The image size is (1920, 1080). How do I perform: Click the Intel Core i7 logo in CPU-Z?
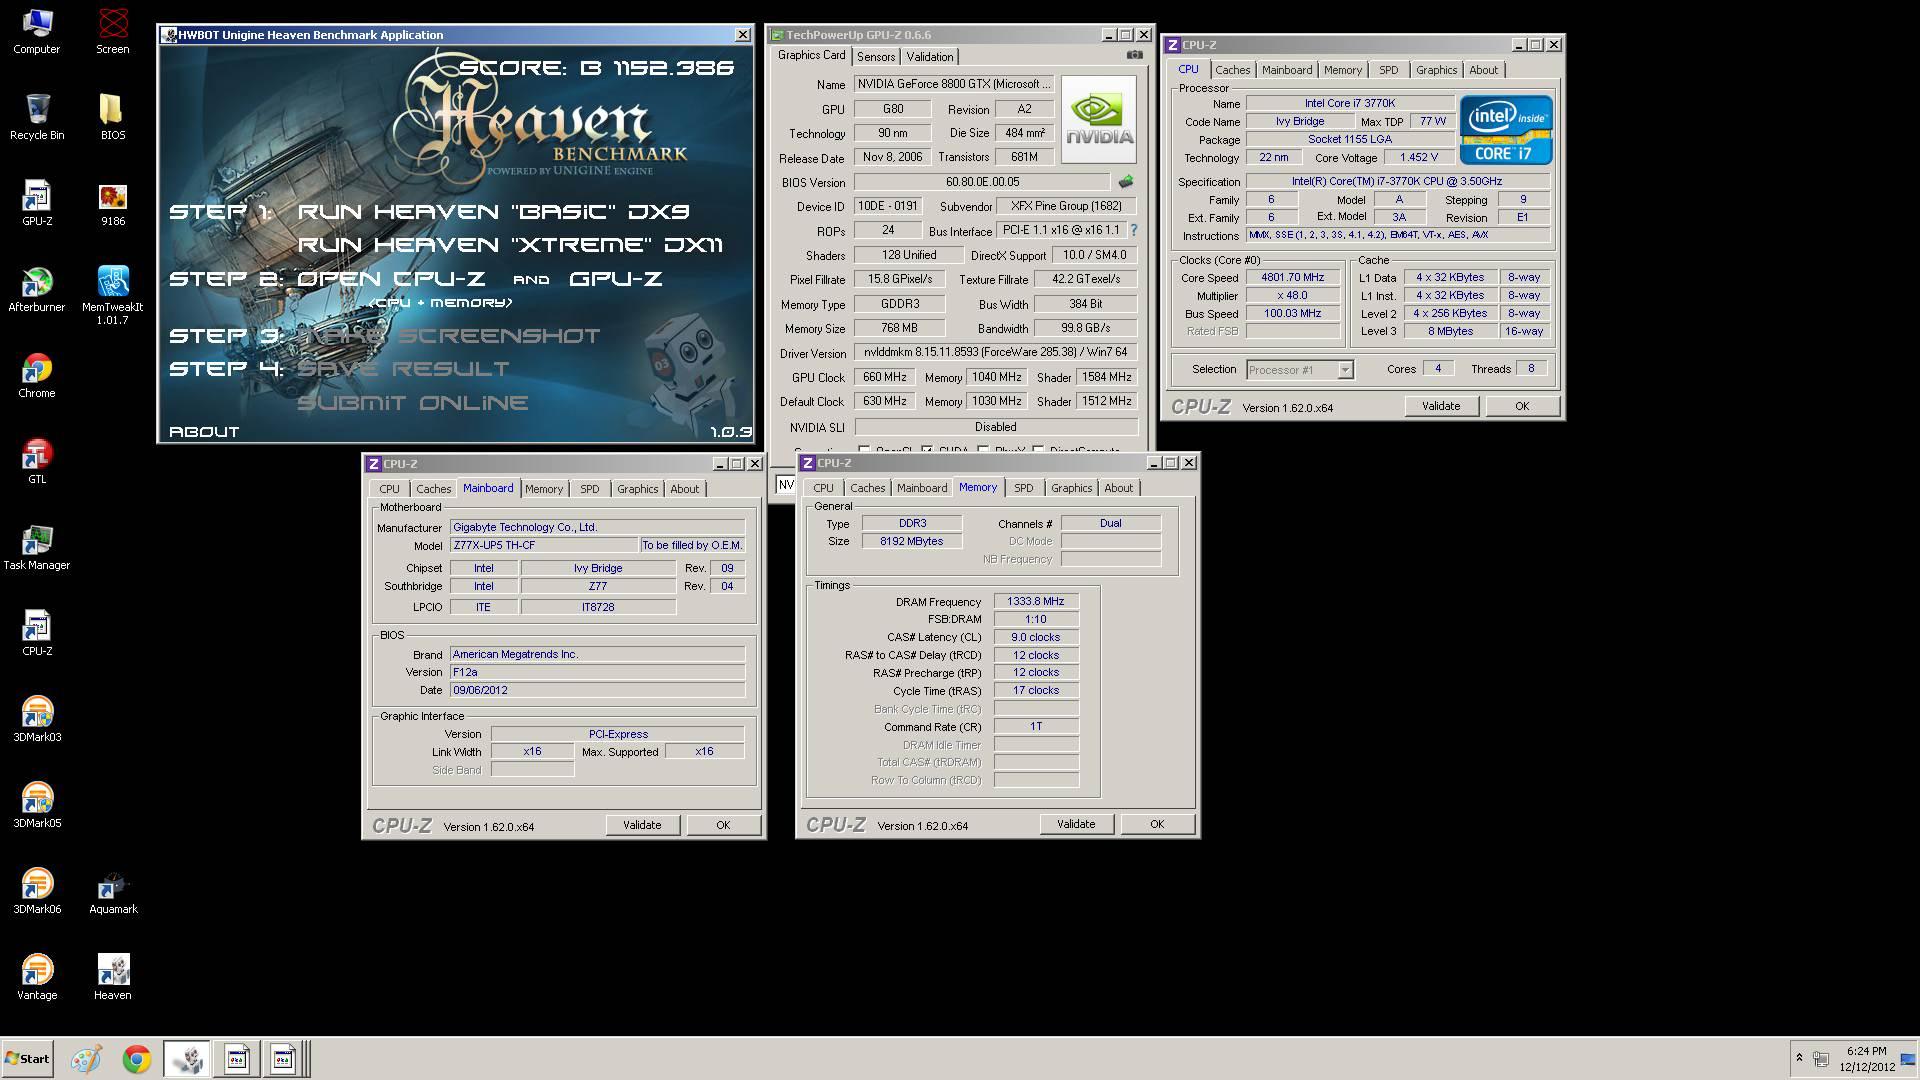pos(1505,129)
